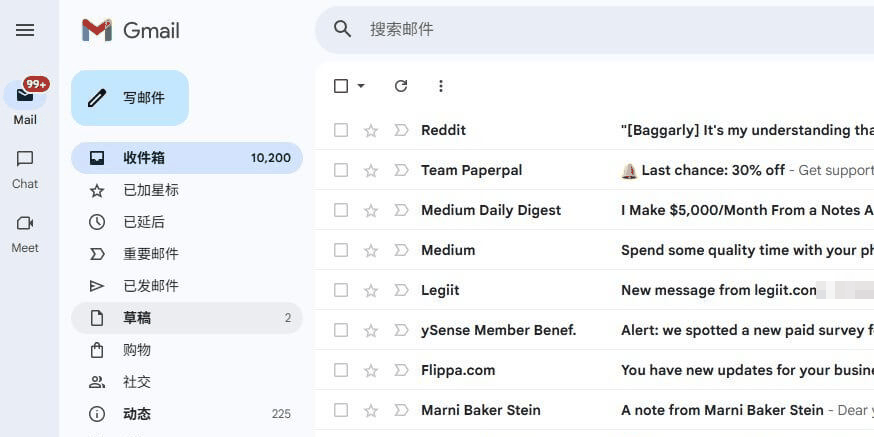Select the Team Paperpal email checkbox
The image size is (874, 437).
[x=341, y=170]
